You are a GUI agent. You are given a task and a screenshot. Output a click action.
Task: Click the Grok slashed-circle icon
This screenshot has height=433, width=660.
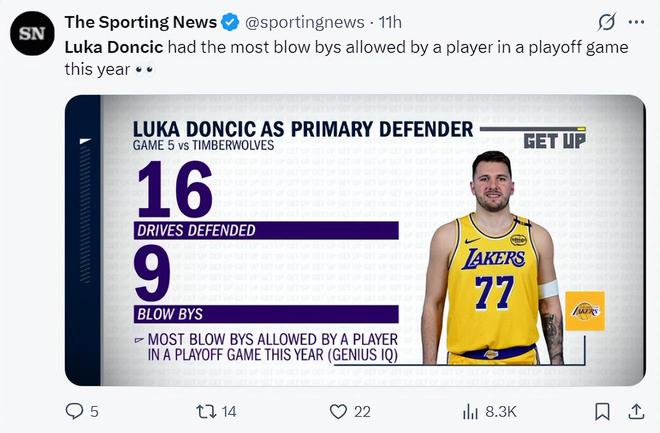click(605, 22)
